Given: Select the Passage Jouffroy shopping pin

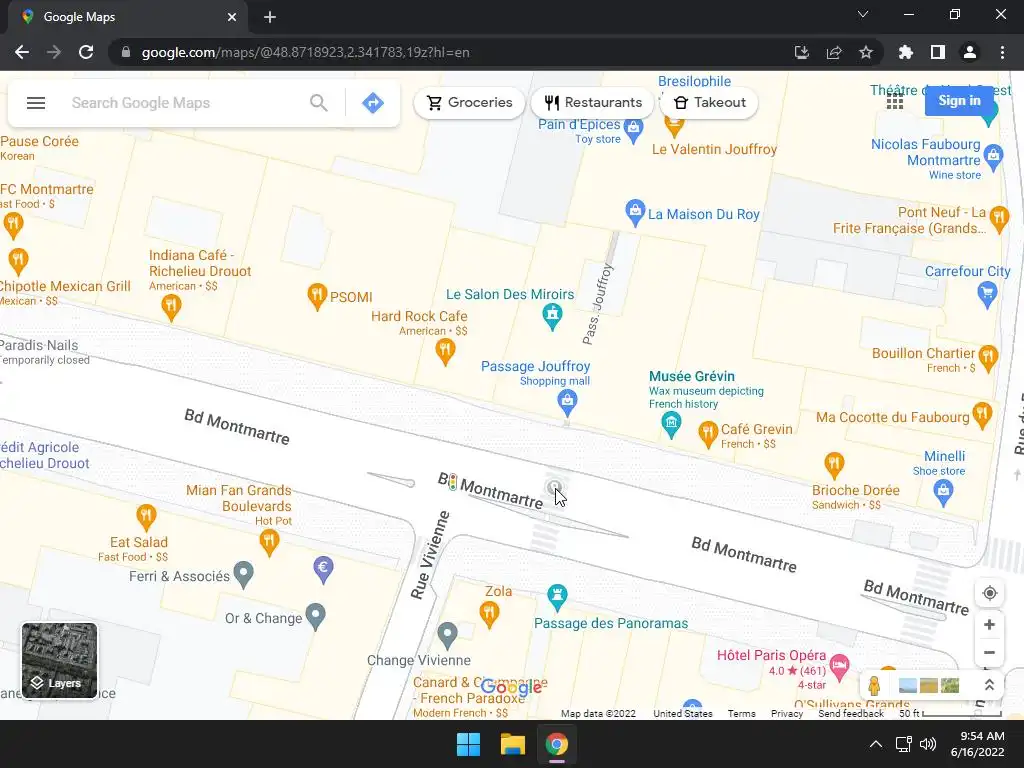Looking at the screenshot, I should pyautogui.click(x=567, y=402).
